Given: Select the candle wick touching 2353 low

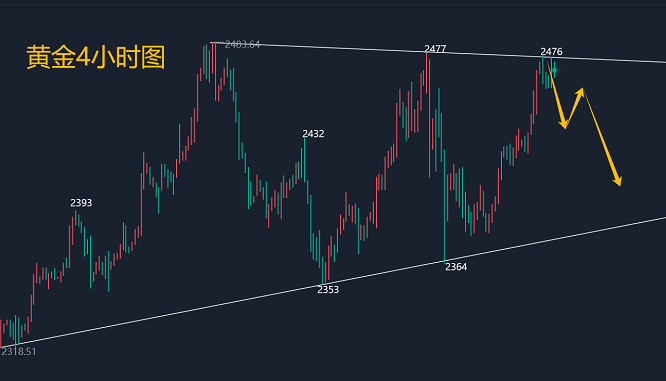Looking at the screenshot, I should 322,270.
